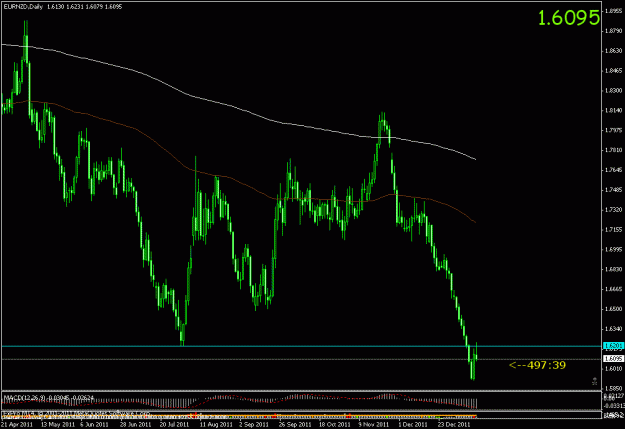Click the 1.8140 price scale label
Image resolution: width=625 pixels, height=429 pixels.
[x=614, y=110]
